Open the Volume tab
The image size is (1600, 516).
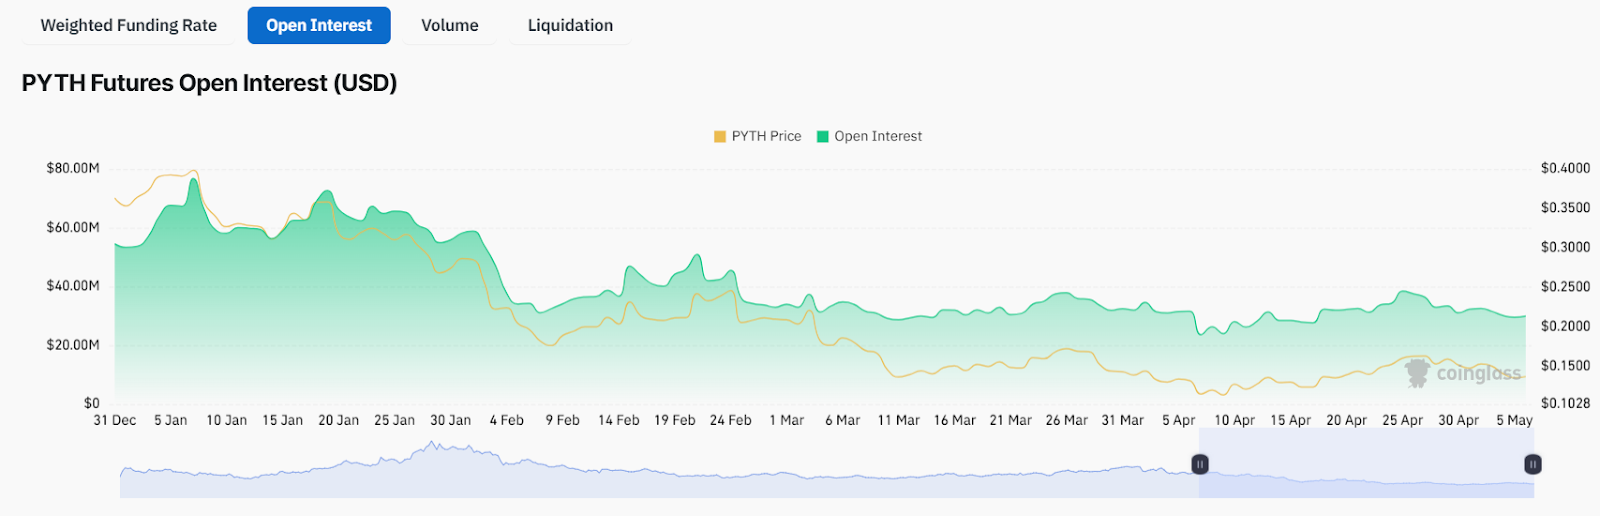pyautogui.click(x=449, y=26)
